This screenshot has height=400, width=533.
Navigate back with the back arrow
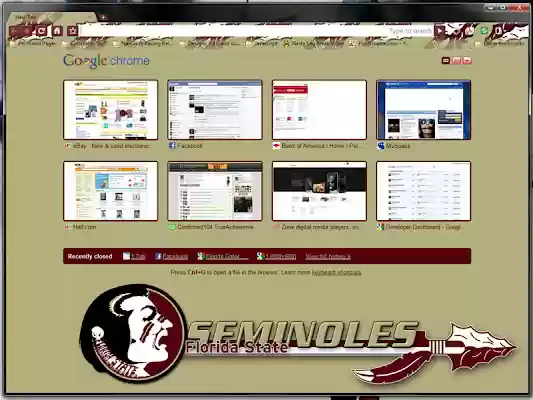click(15, 31)
